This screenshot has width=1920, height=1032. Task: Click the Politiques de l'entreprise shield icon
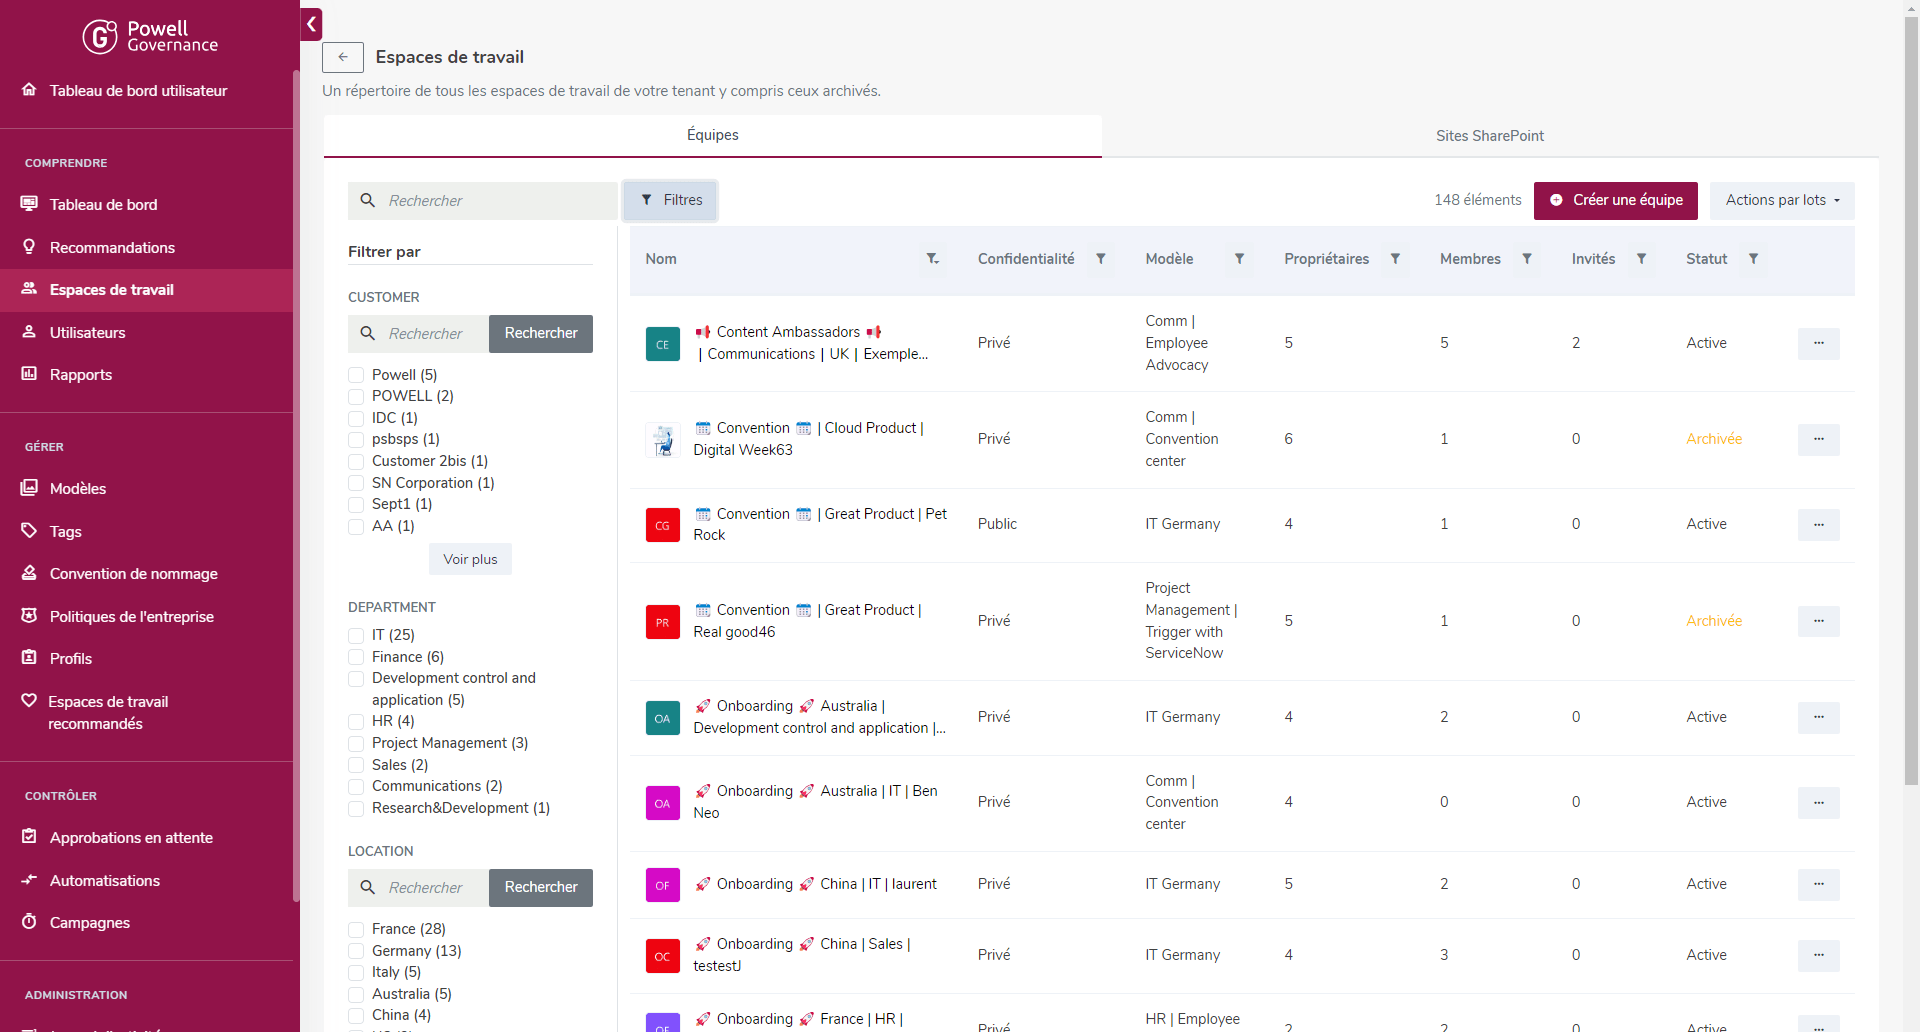click(x=29, y=616)
